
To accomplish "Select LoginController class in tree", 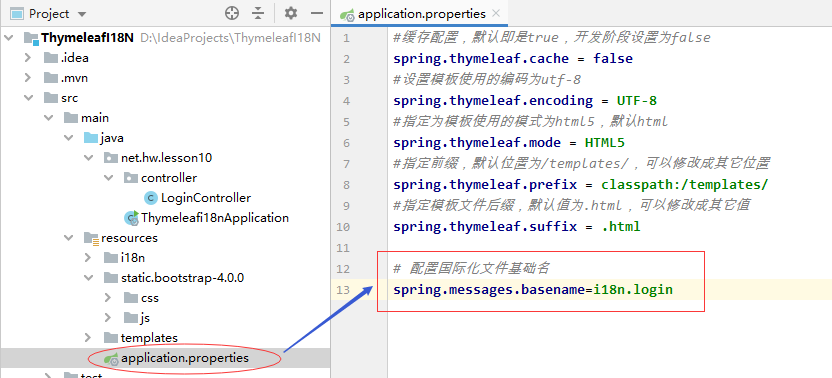I will point(206,198).
